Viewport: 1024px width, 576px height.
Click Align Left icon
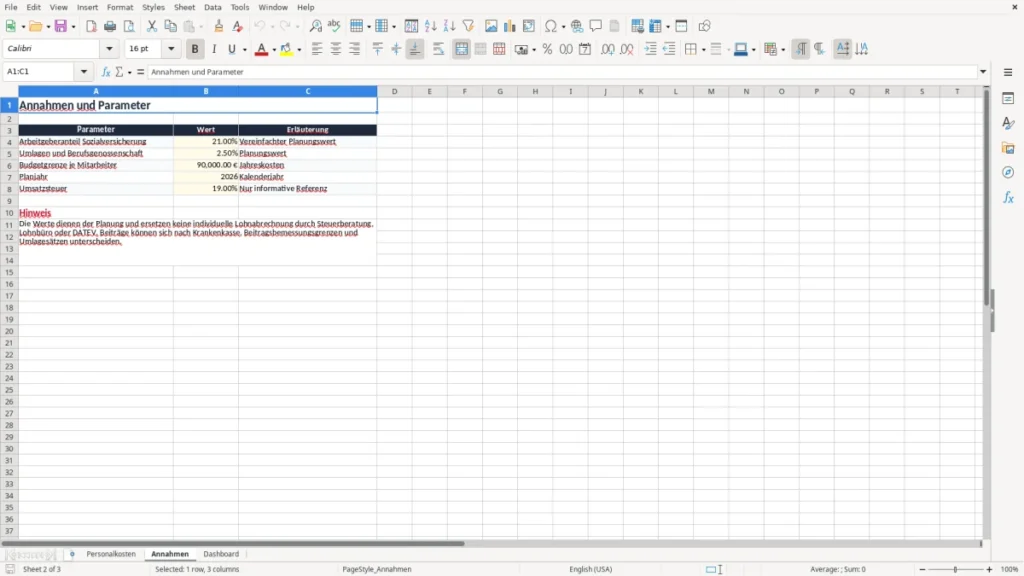317,49
